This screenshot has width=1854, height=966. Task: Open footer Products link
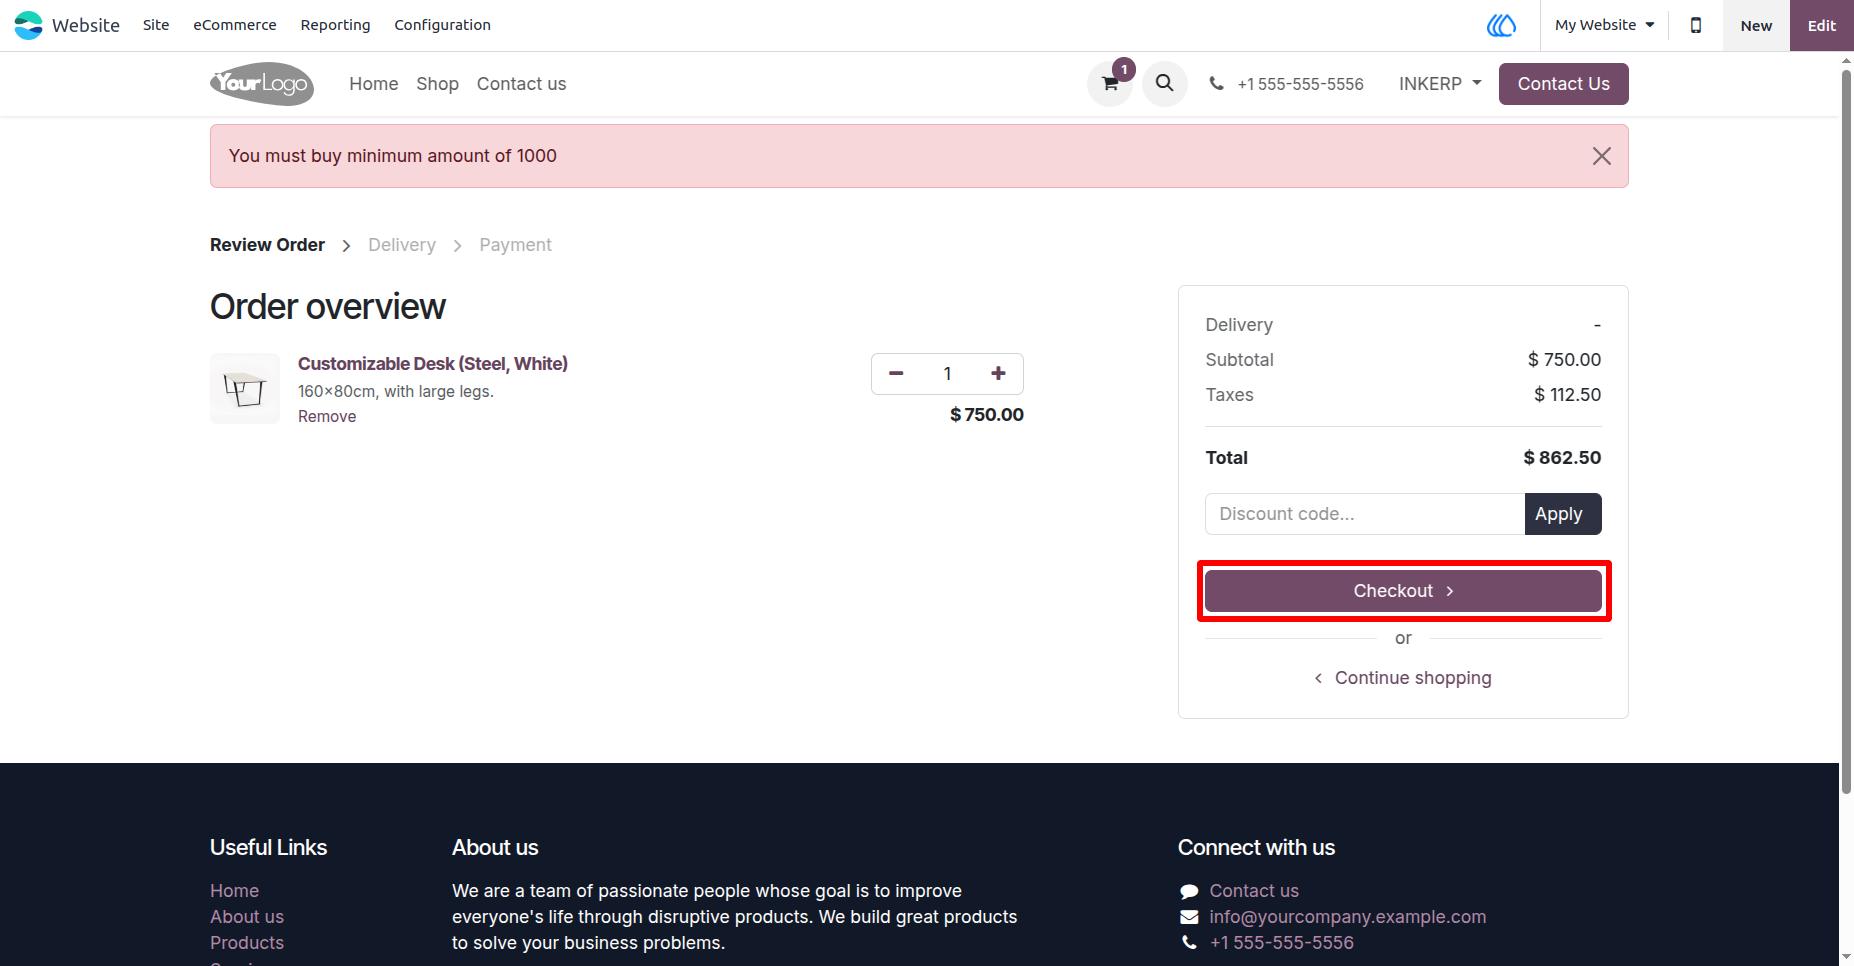pyautogui.click(x=247, y=943)
